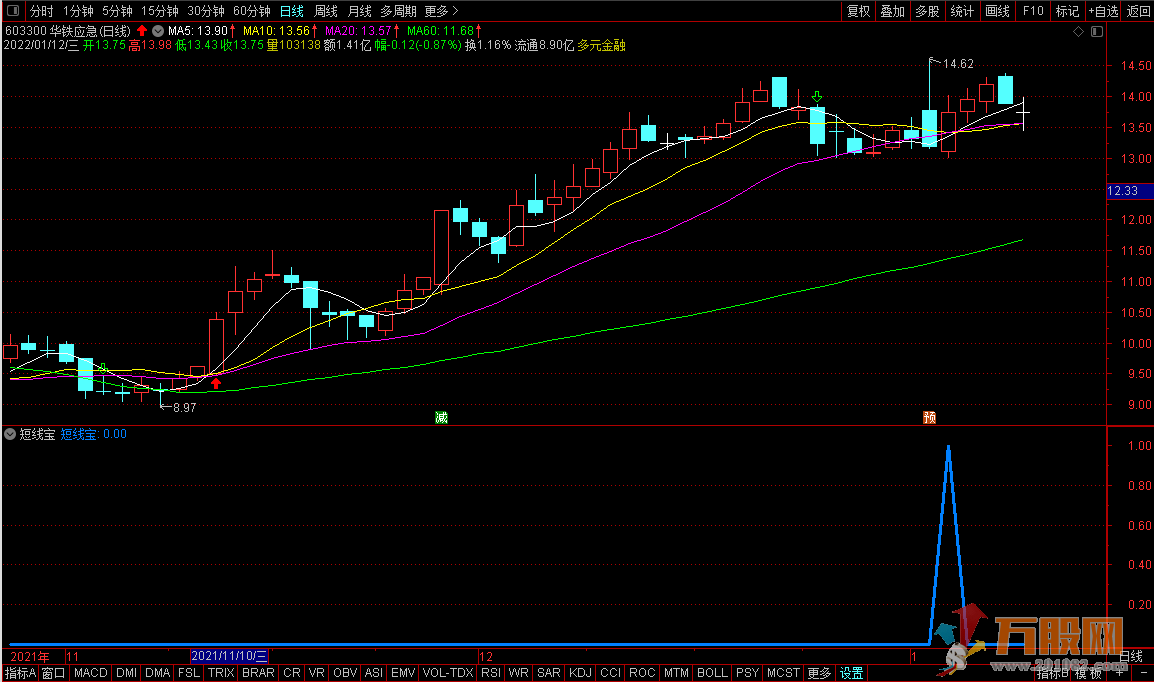Select the MACD indicator
The height and width of the screenshot is (682, 1154).
click(x=91, y=673)
